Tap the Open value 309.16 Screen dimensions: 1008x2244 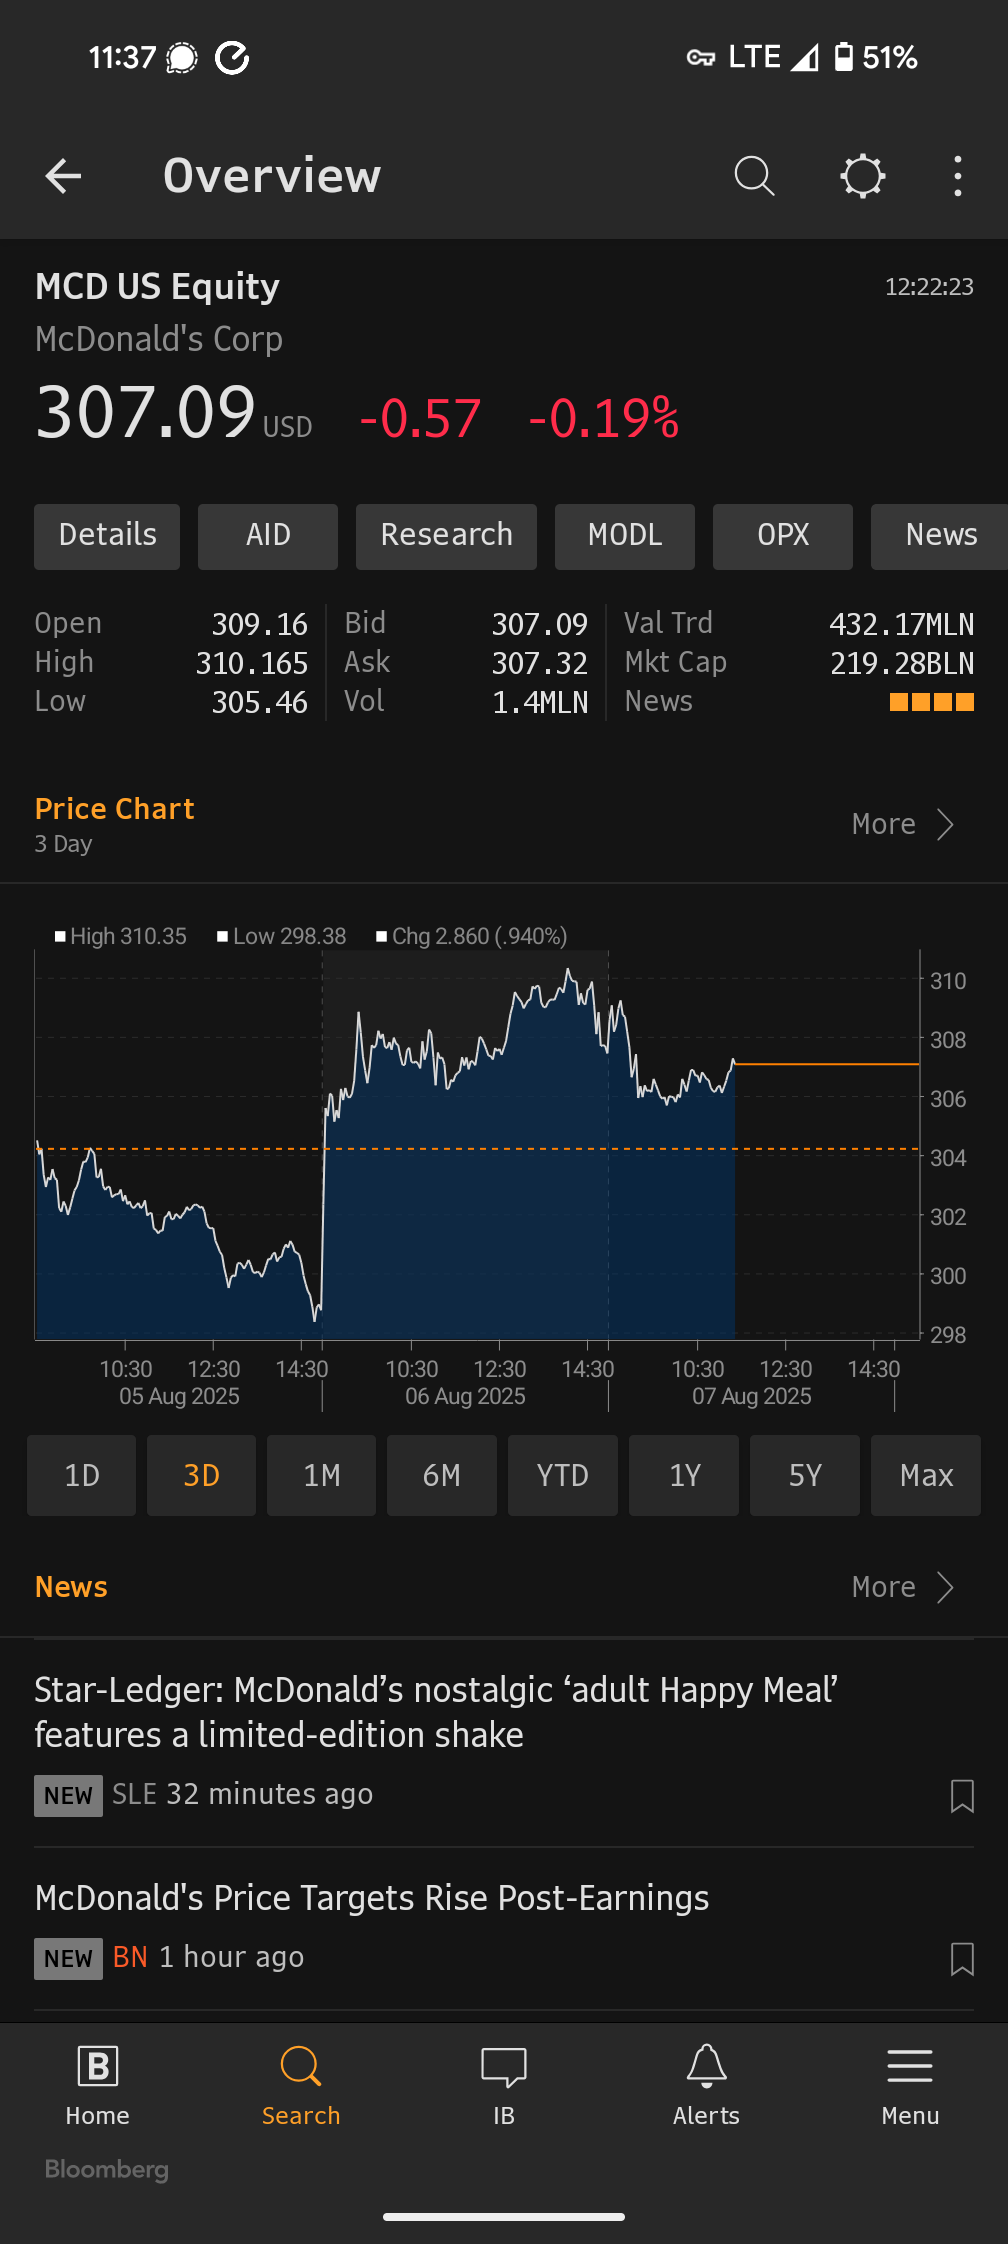(x=259, y=624)
